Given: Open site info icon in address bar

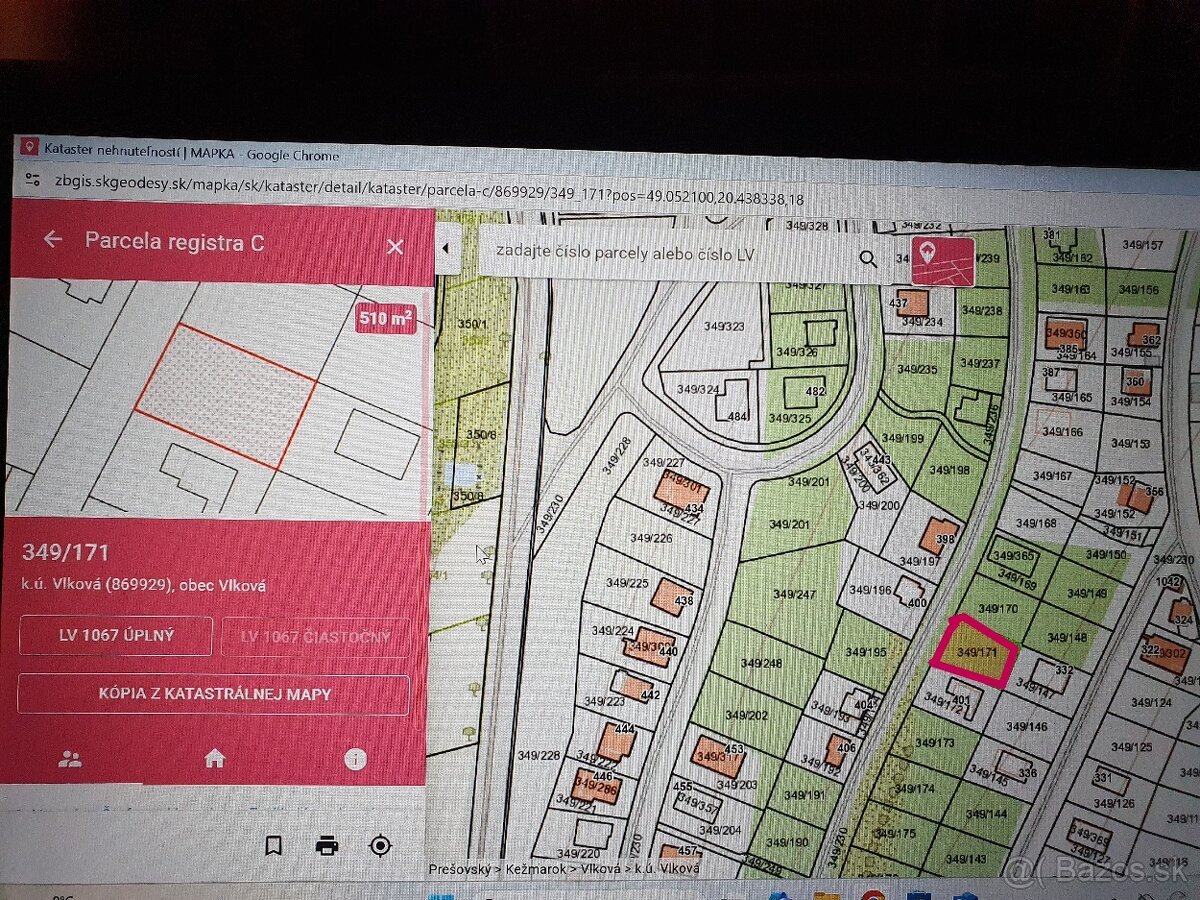Looking at the screenshot, I should 33,179.
